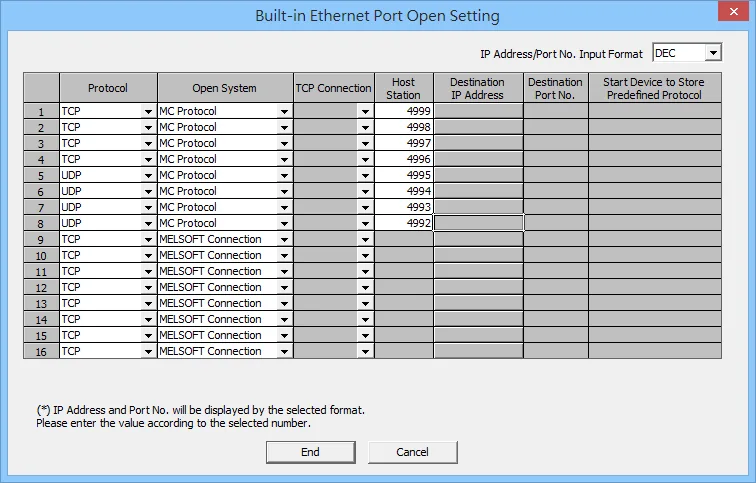
Task: Click the Open System column header
Action: pyautogui.click(x=225, y=88)
